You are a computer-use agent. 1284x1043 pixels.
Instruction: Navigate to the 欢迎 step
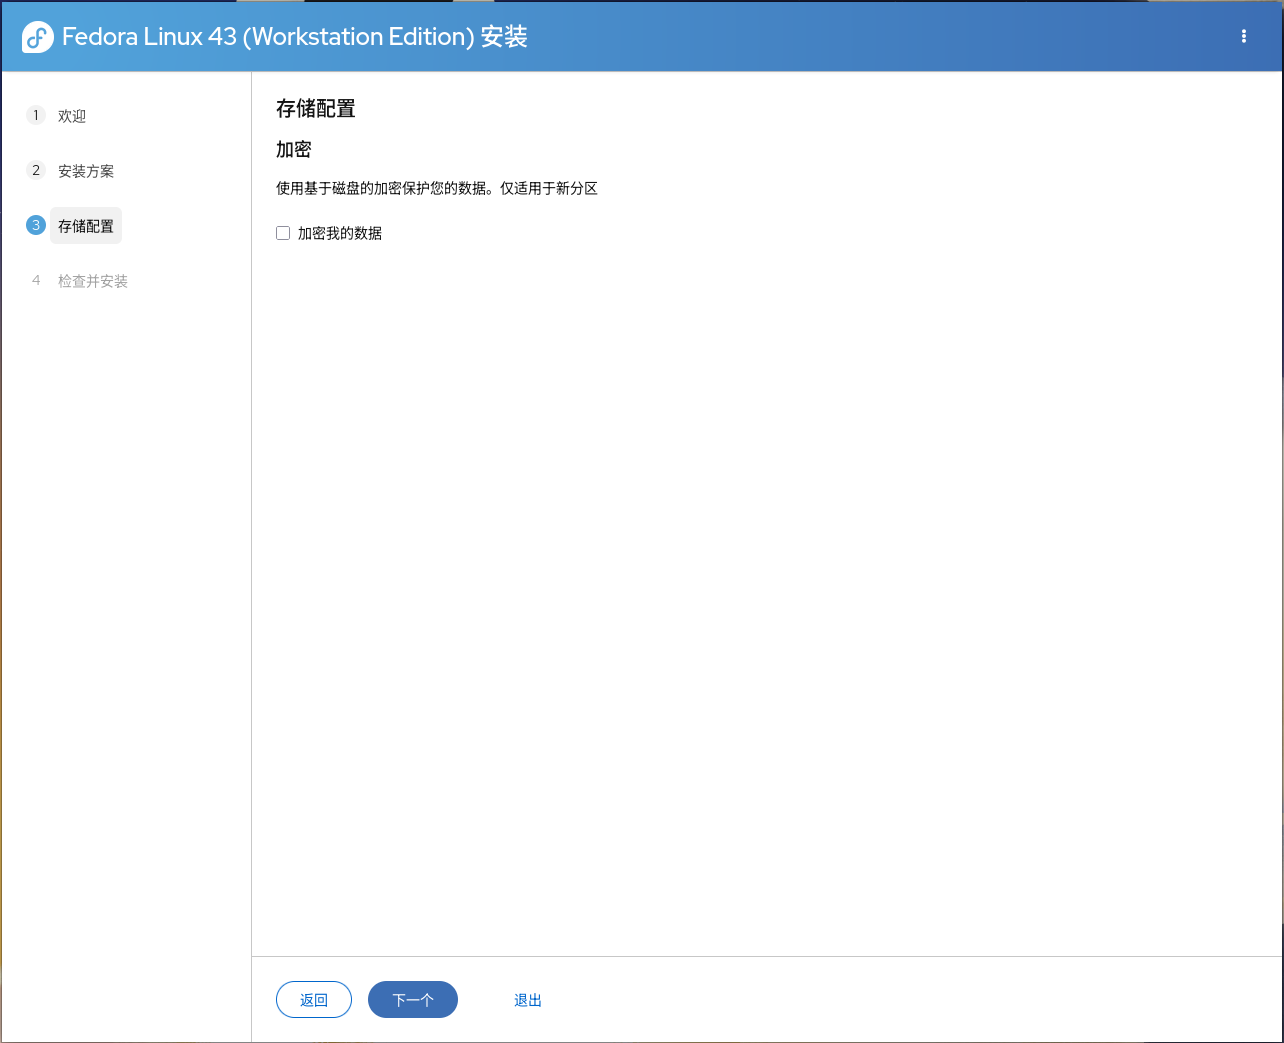pos(71,115)
